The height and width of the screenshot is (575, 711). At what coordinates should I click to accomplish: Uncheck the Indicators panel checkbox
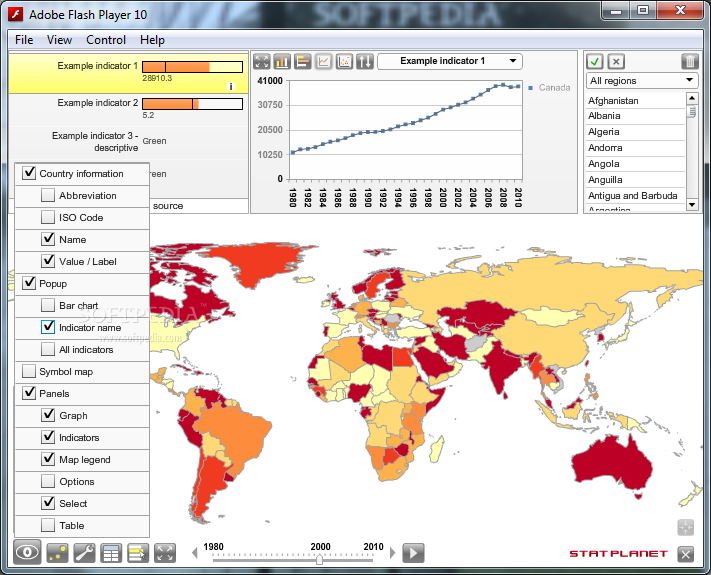(48, 437)
